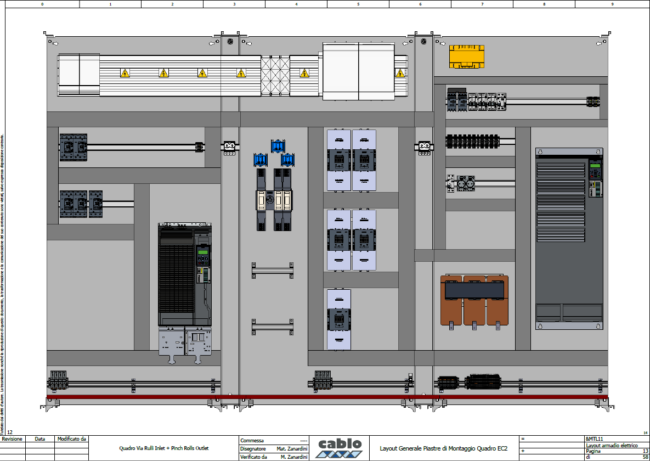Select the 'Quadro Via Rulli Inlet' description text
This screenshot has height=461, width=650.
coord(176,448)
